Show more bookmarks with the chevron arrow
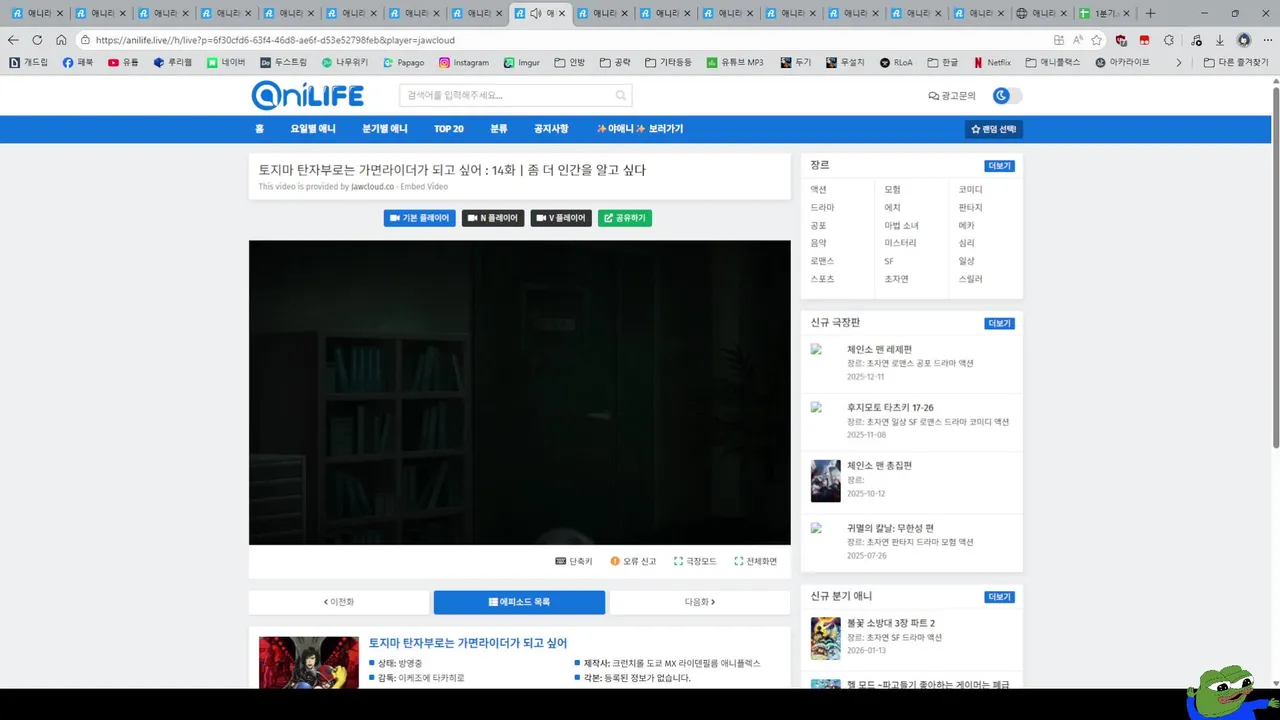1280x720 pixels. point(1178,62)
